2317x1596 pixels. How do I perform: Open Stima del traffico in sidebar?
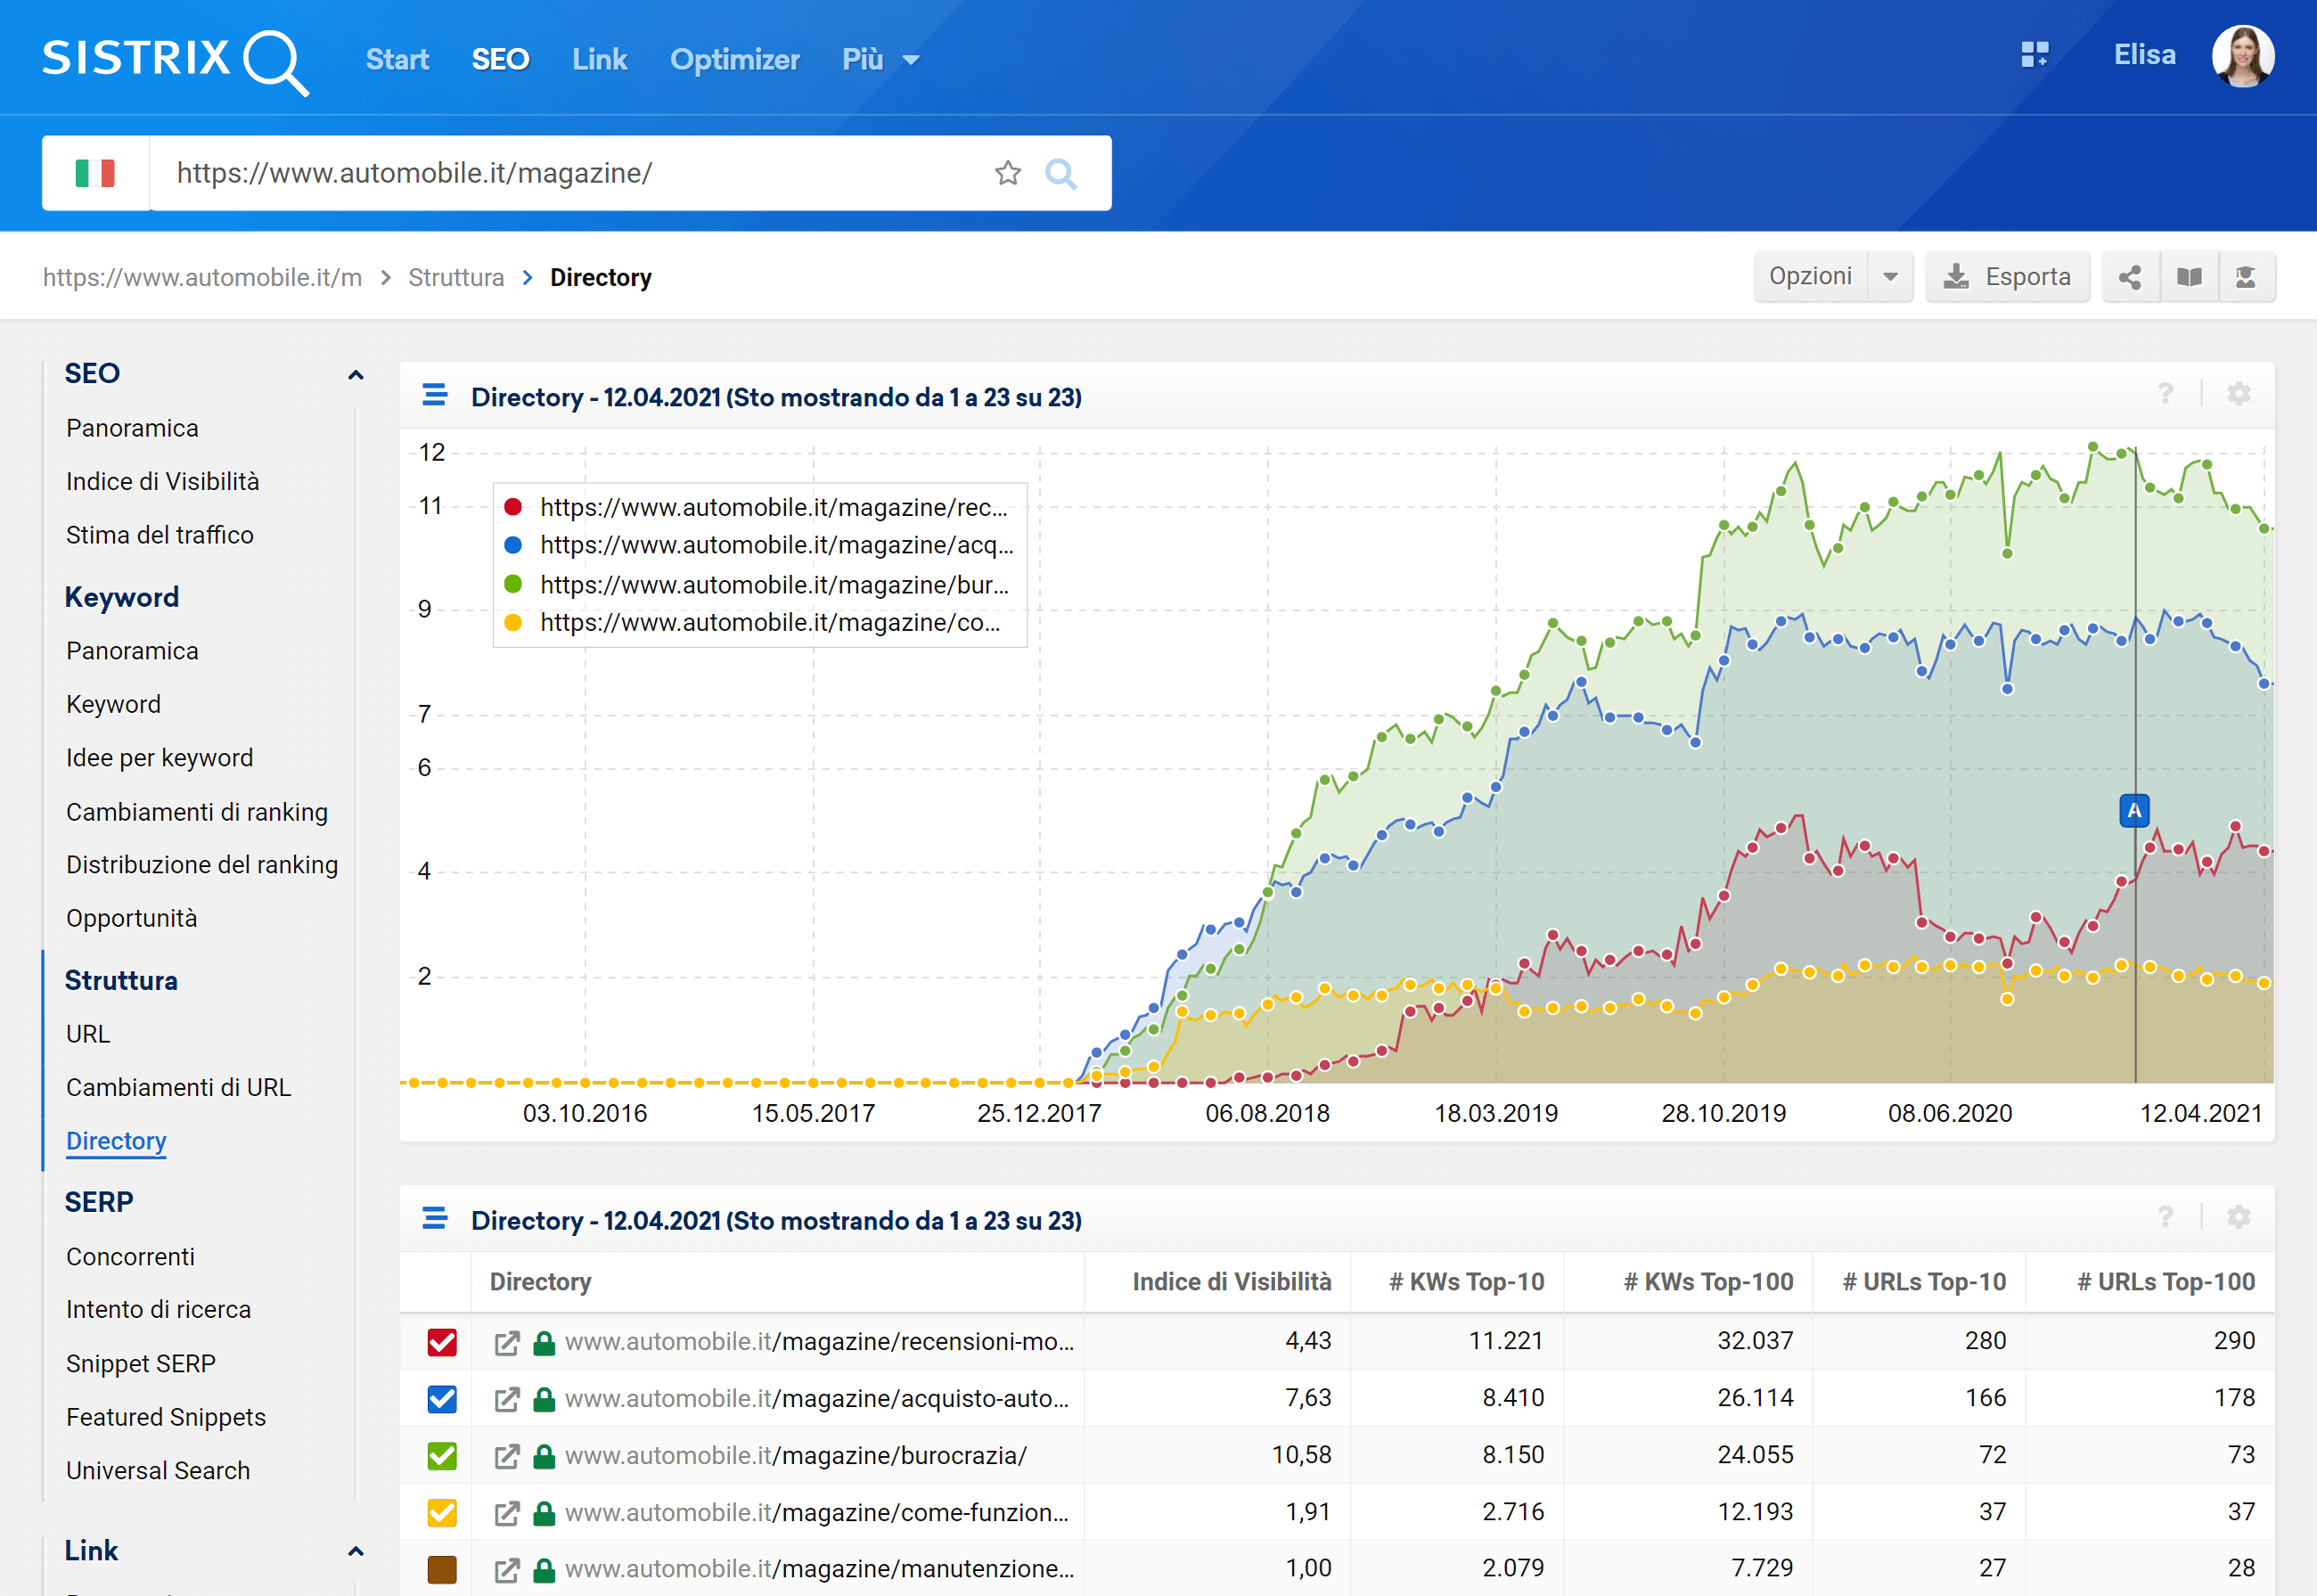point(160,535)
